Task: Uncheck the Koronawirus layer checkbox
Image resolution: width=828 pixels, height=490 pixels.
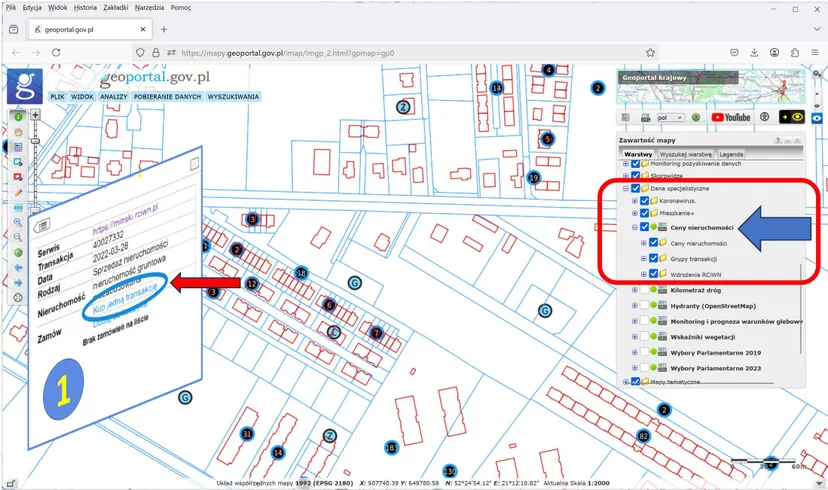Action: point(644,201)
